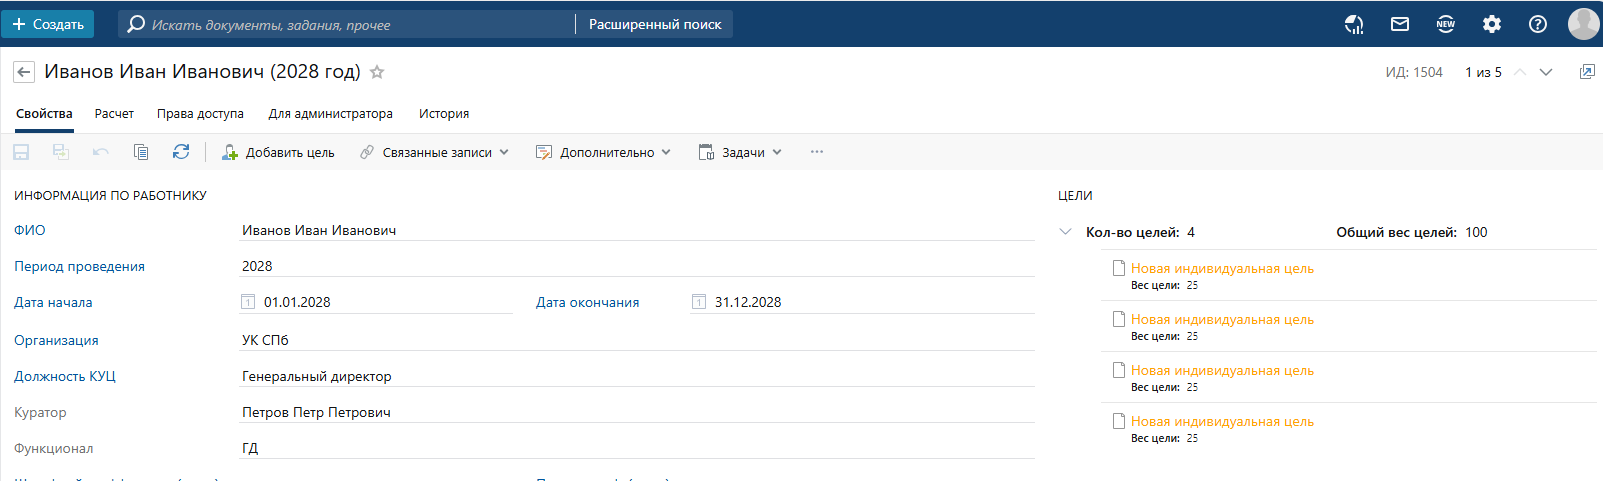Open the first Новая индивидуальная цель link

(1222, 268)
